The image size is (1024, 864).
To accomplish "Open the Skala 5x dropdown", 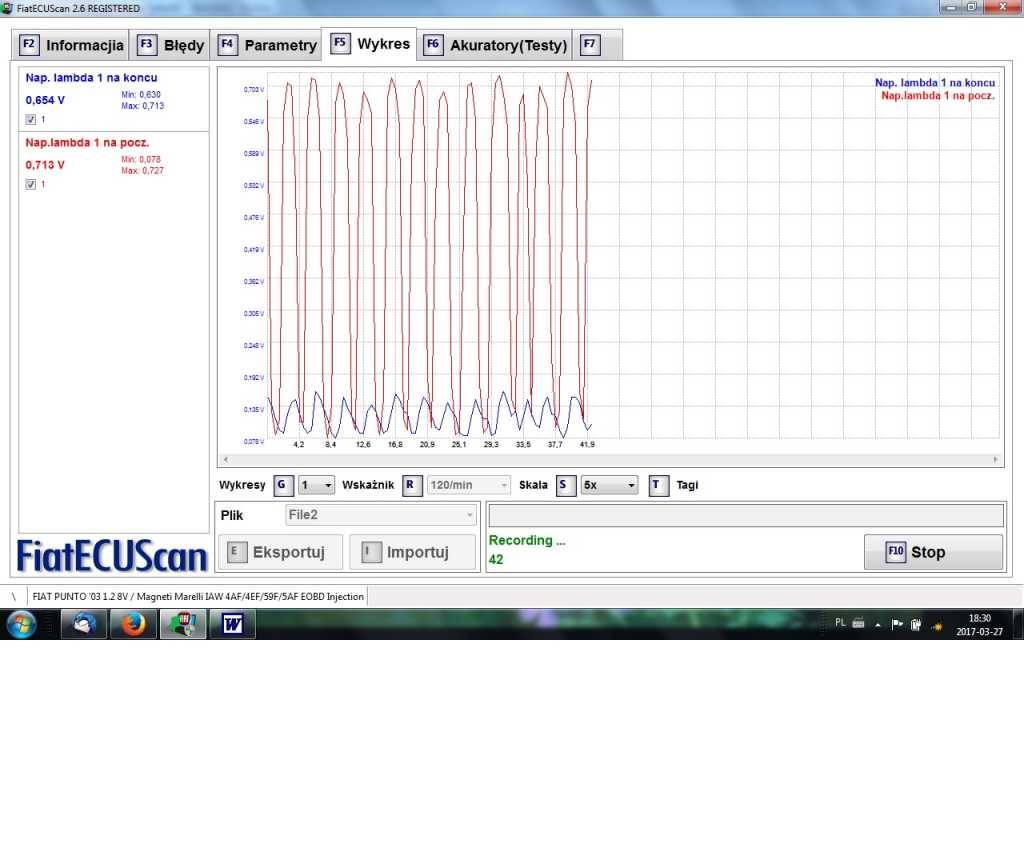I will click(609, 485).
